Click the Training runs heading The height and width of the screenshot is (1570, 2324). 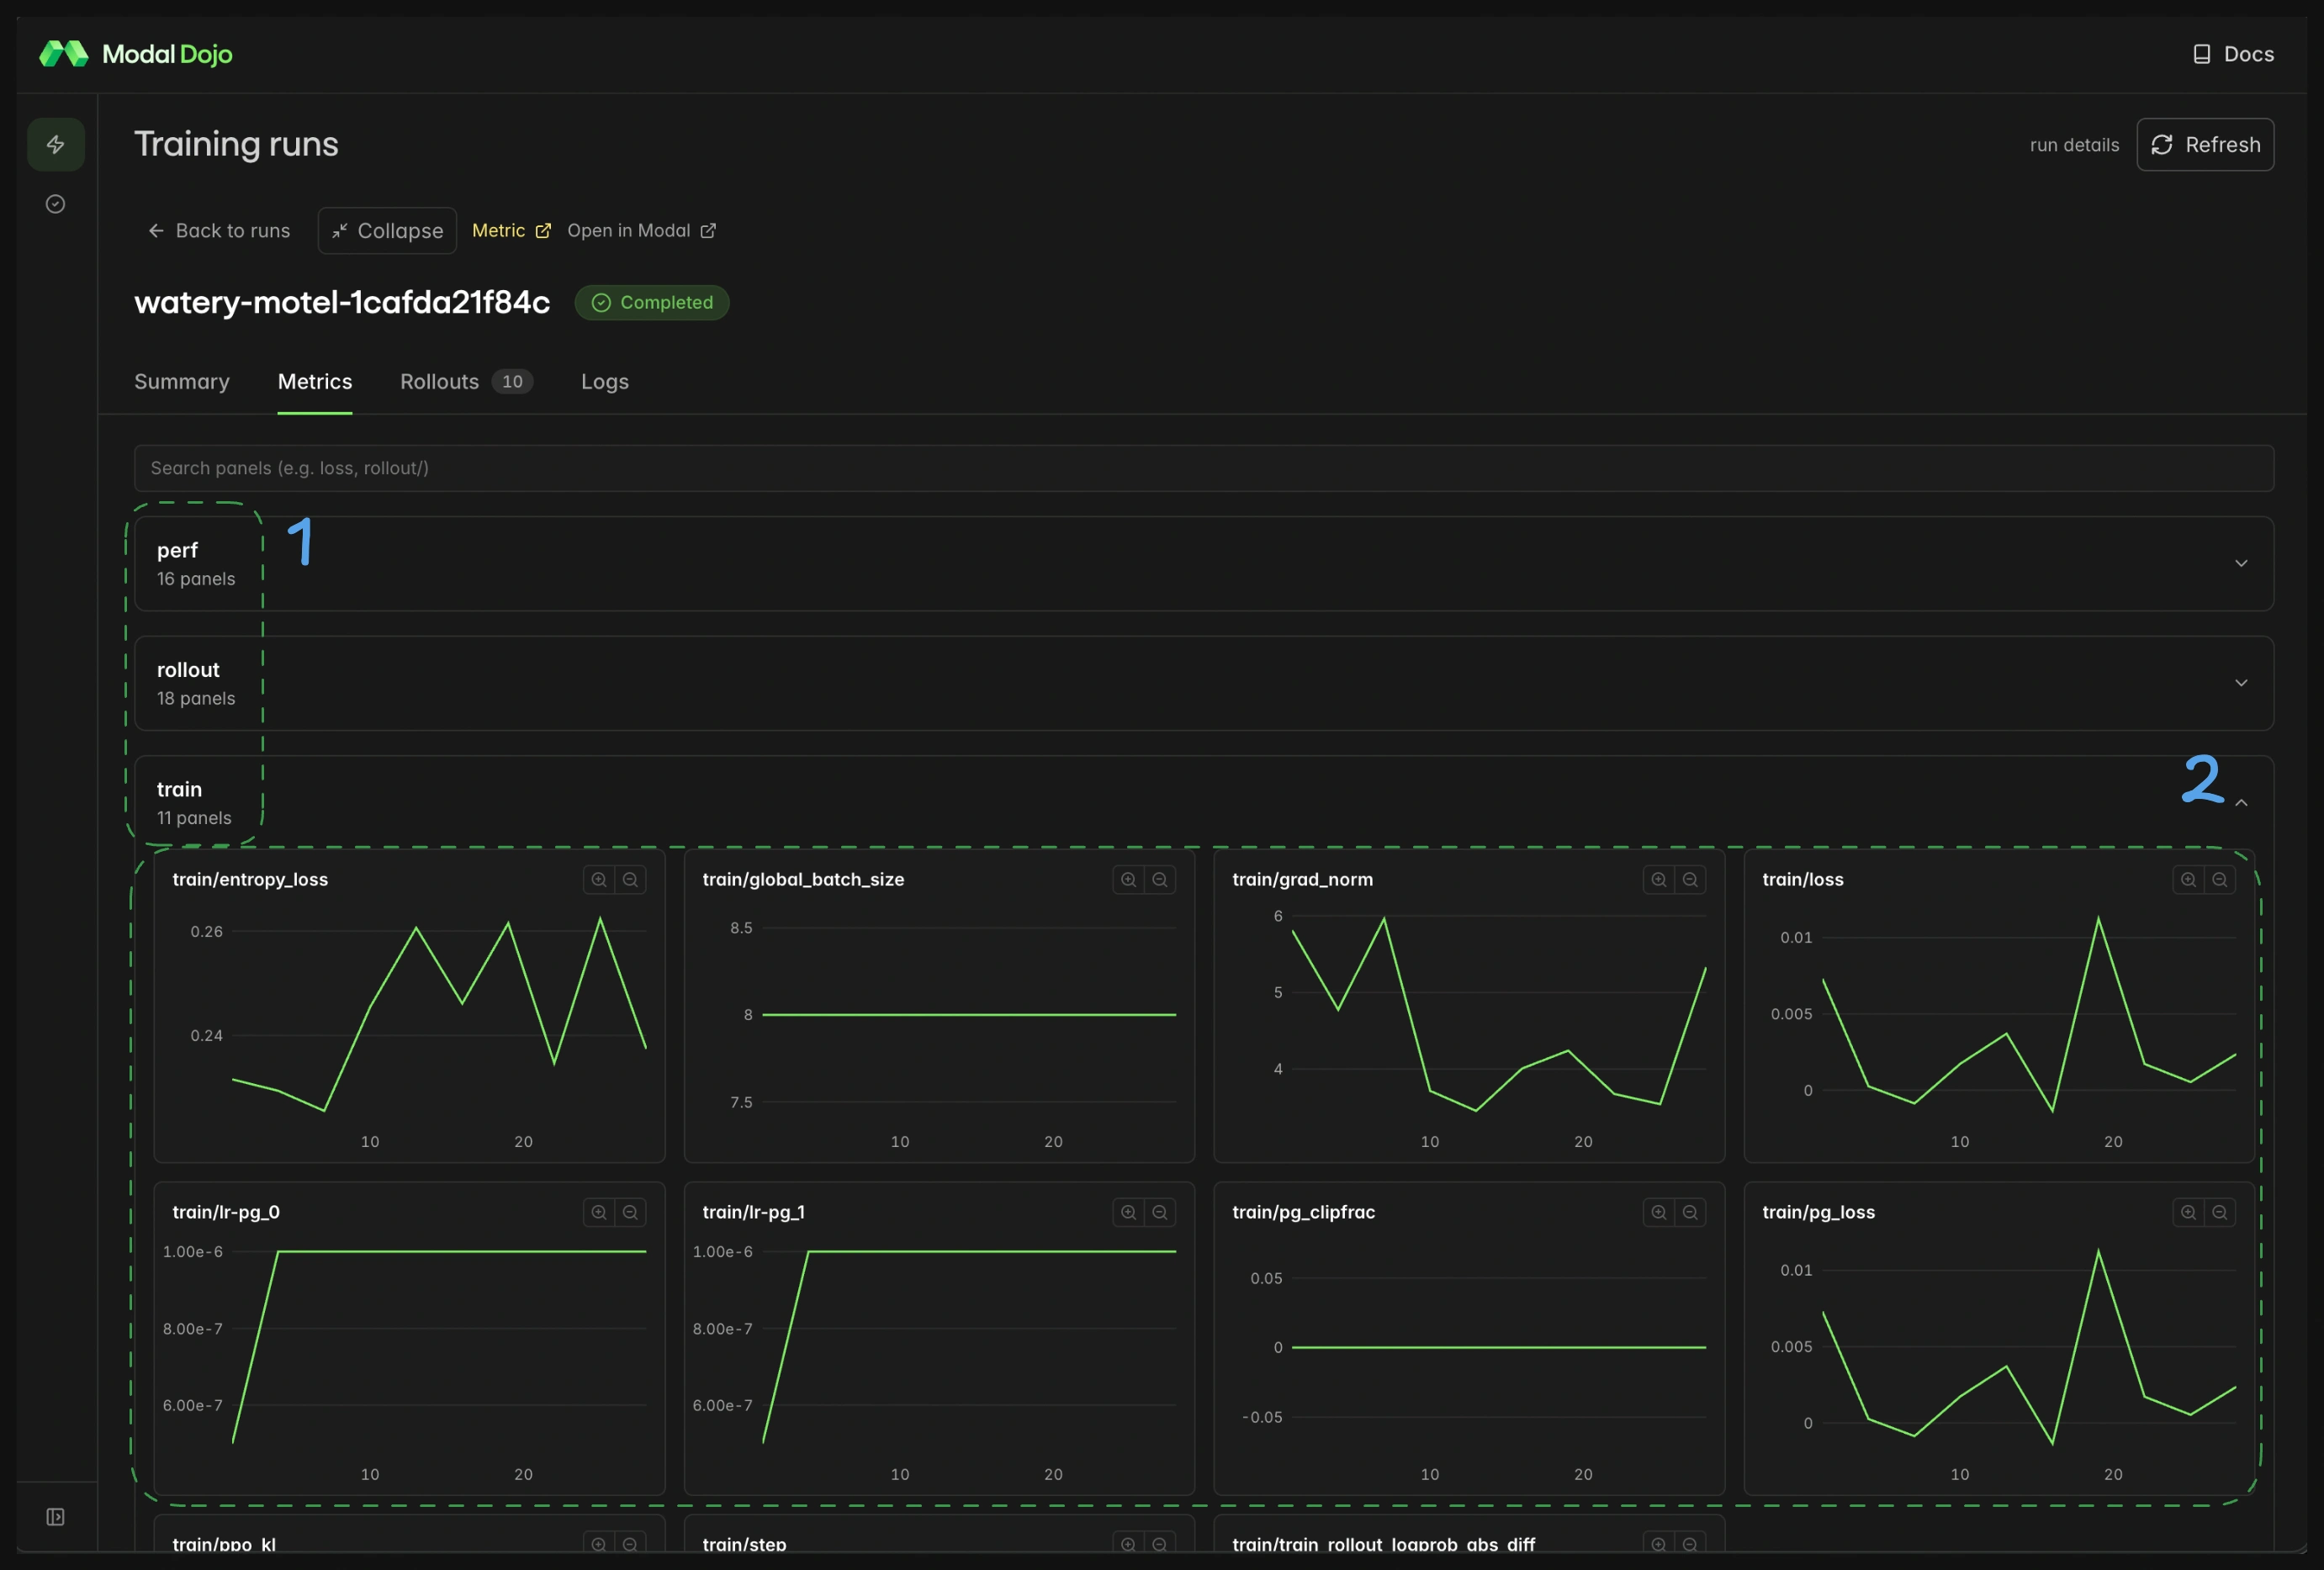click(x=236, y=144)
